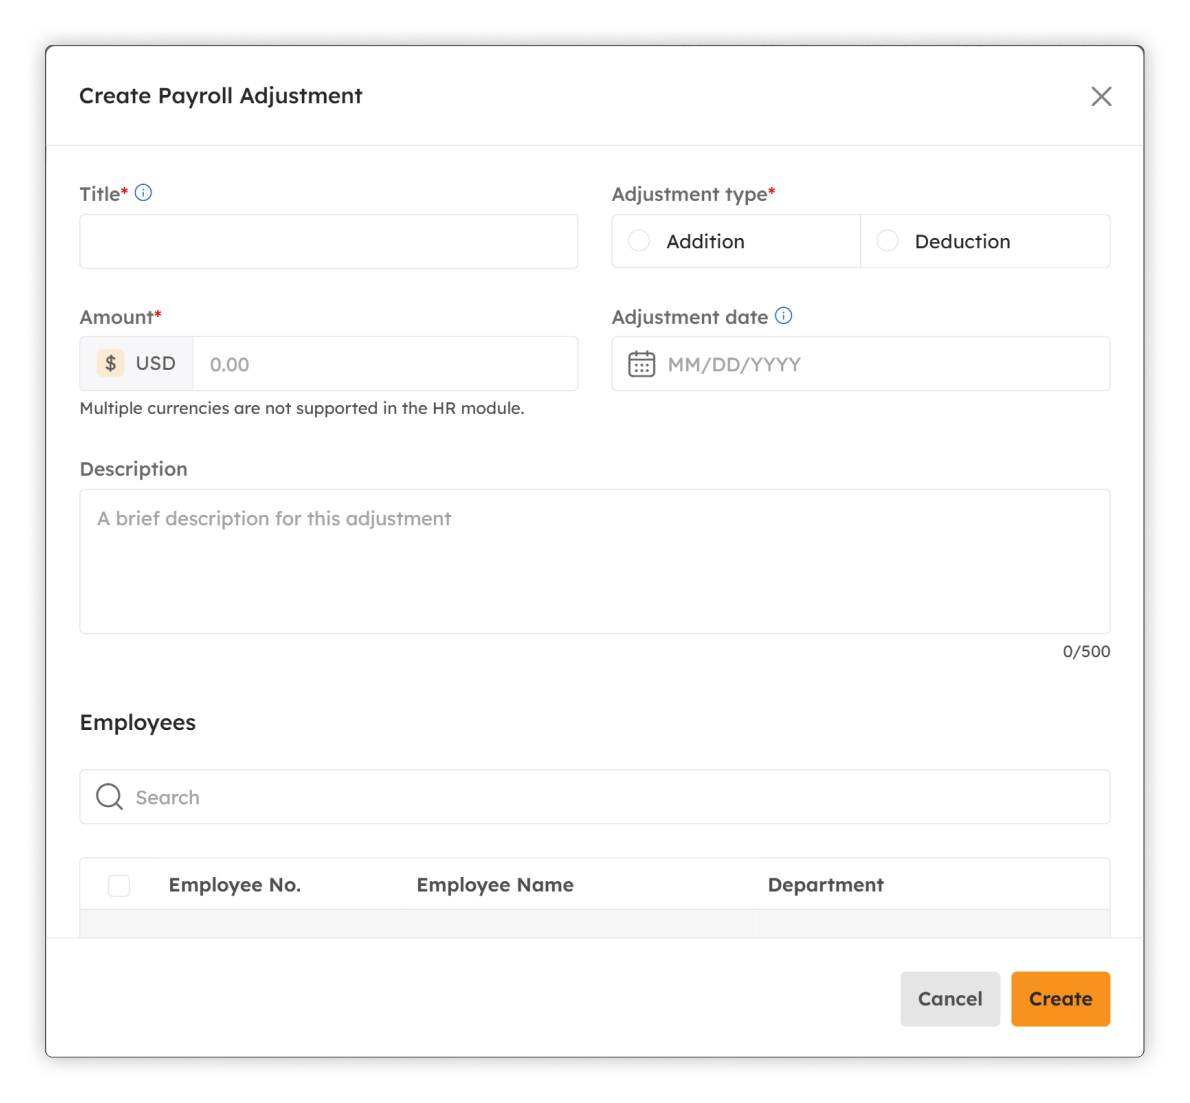
Task: Open the calendar icon in Adjustment date
Action: [x=641, y=364]
